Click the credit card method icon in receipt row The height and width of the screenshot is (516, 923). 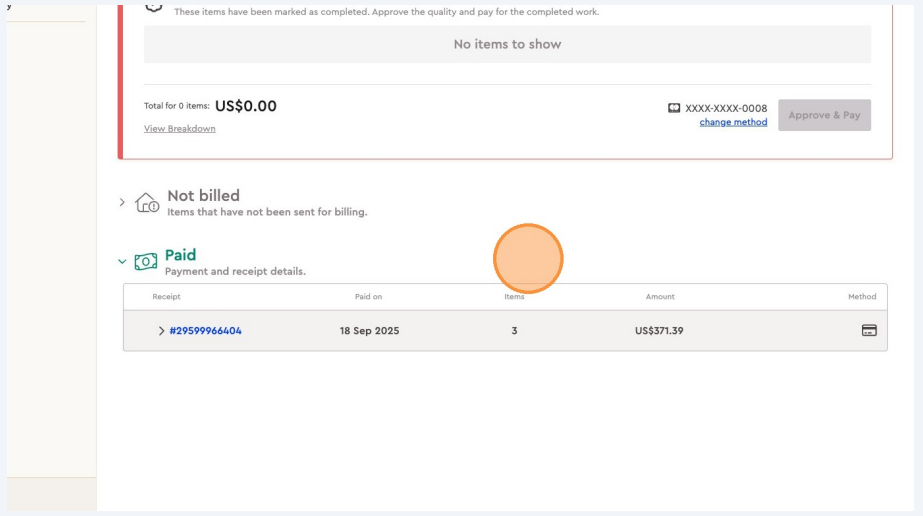pyautogui.click(x=869, y=330)
